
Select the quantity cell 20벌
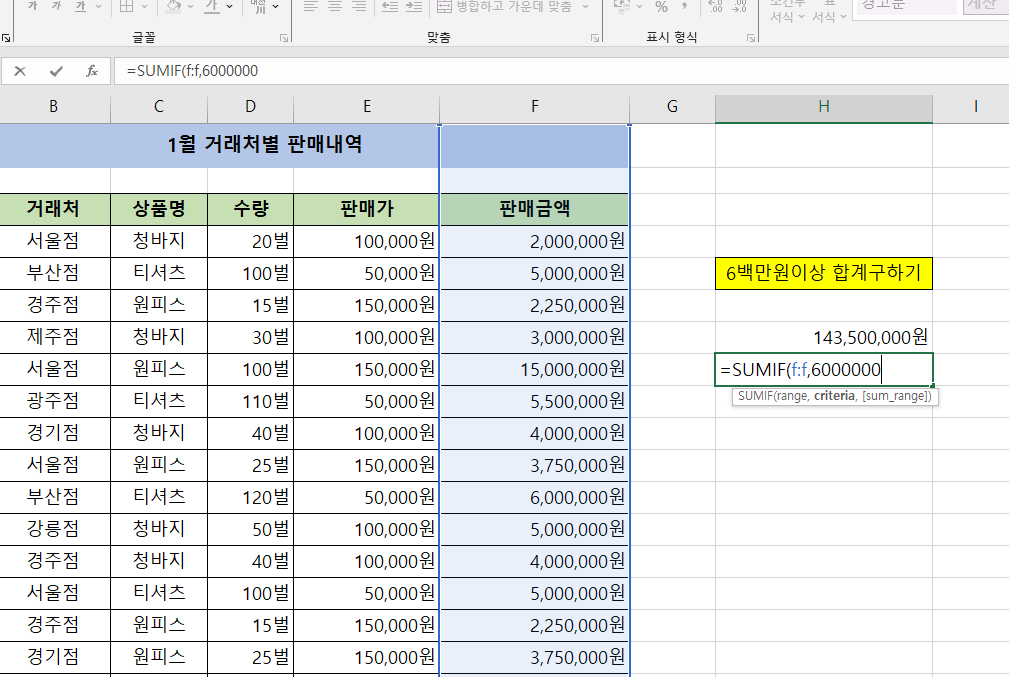tap(250, 241)
